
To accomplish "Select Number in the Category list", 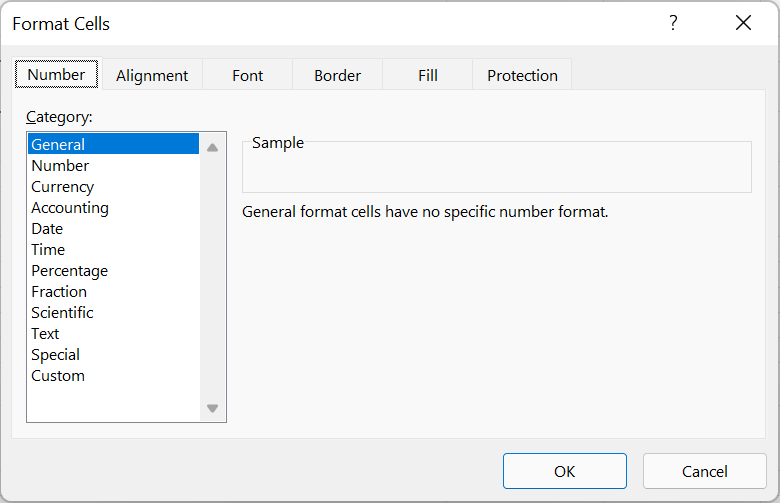I will coord(113,165).
